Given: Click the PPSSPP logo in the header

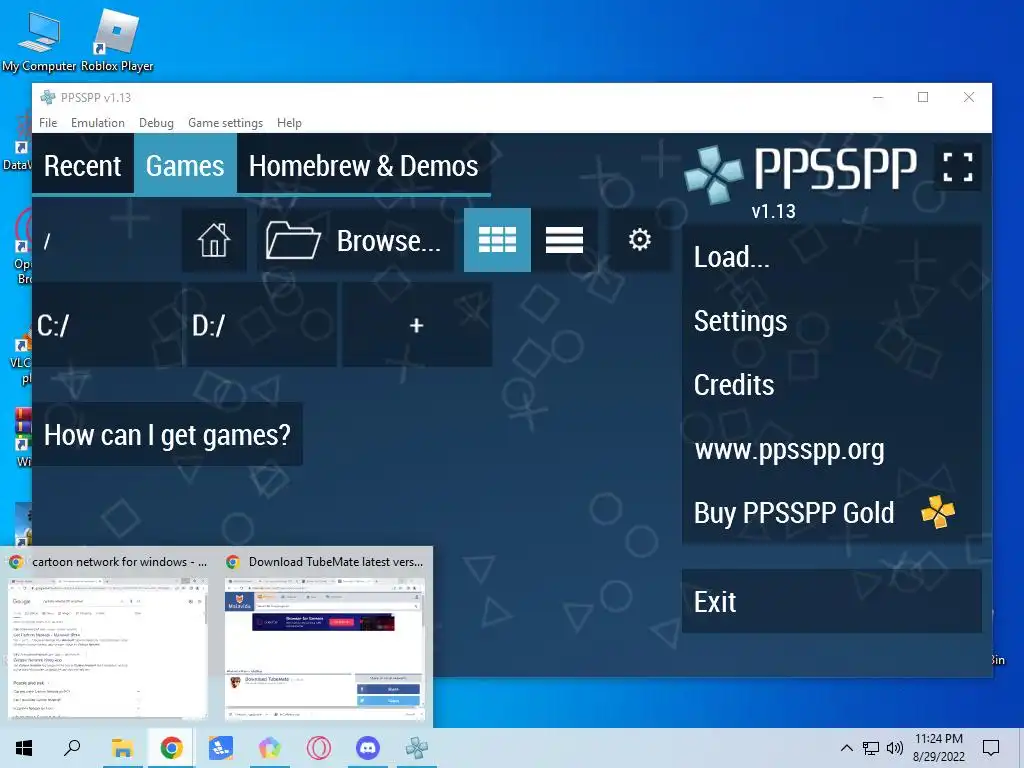Looking at the screenshot, I should (801, 172).
